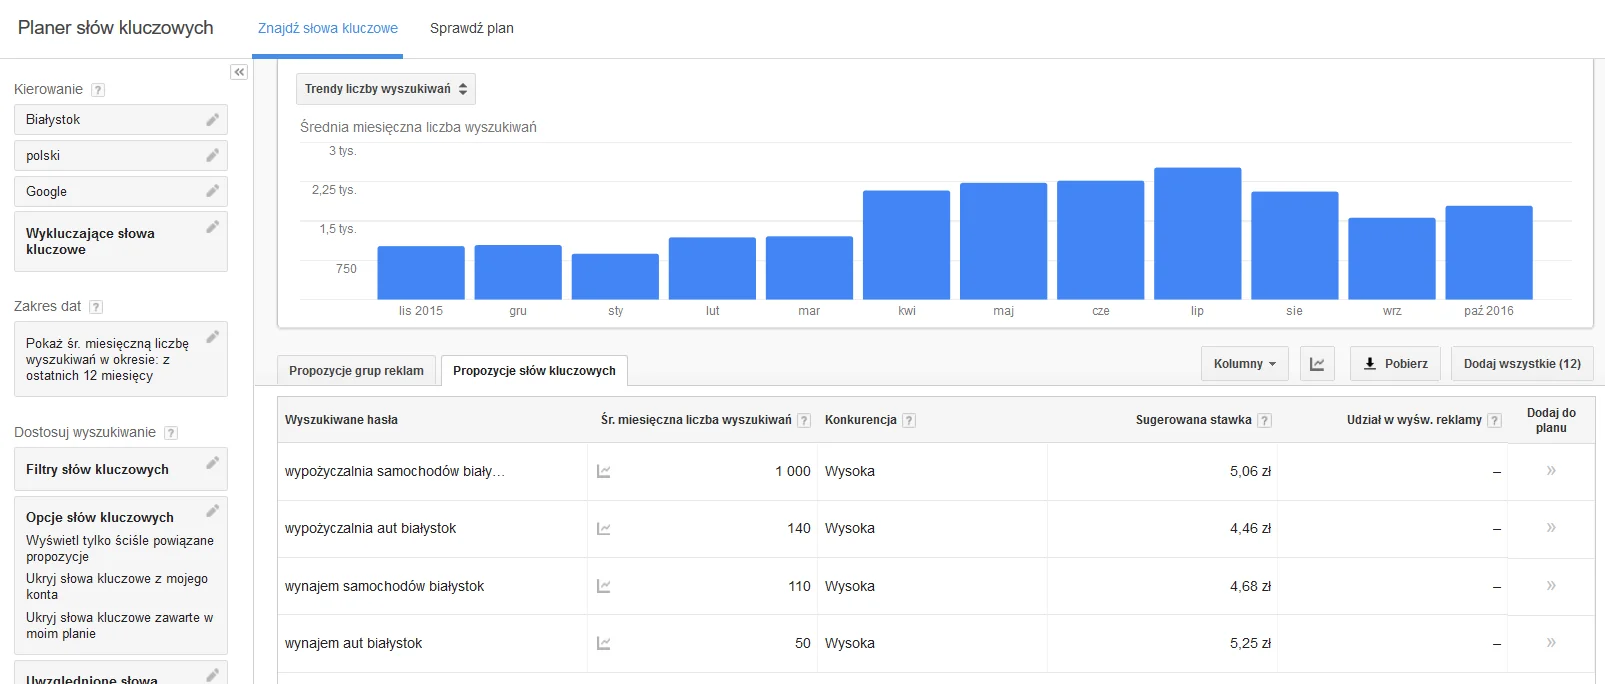The width and height of the screenshot is (1605, 684).
Task: Select the sty bar in chart
Action: click(x=615, y=277)
